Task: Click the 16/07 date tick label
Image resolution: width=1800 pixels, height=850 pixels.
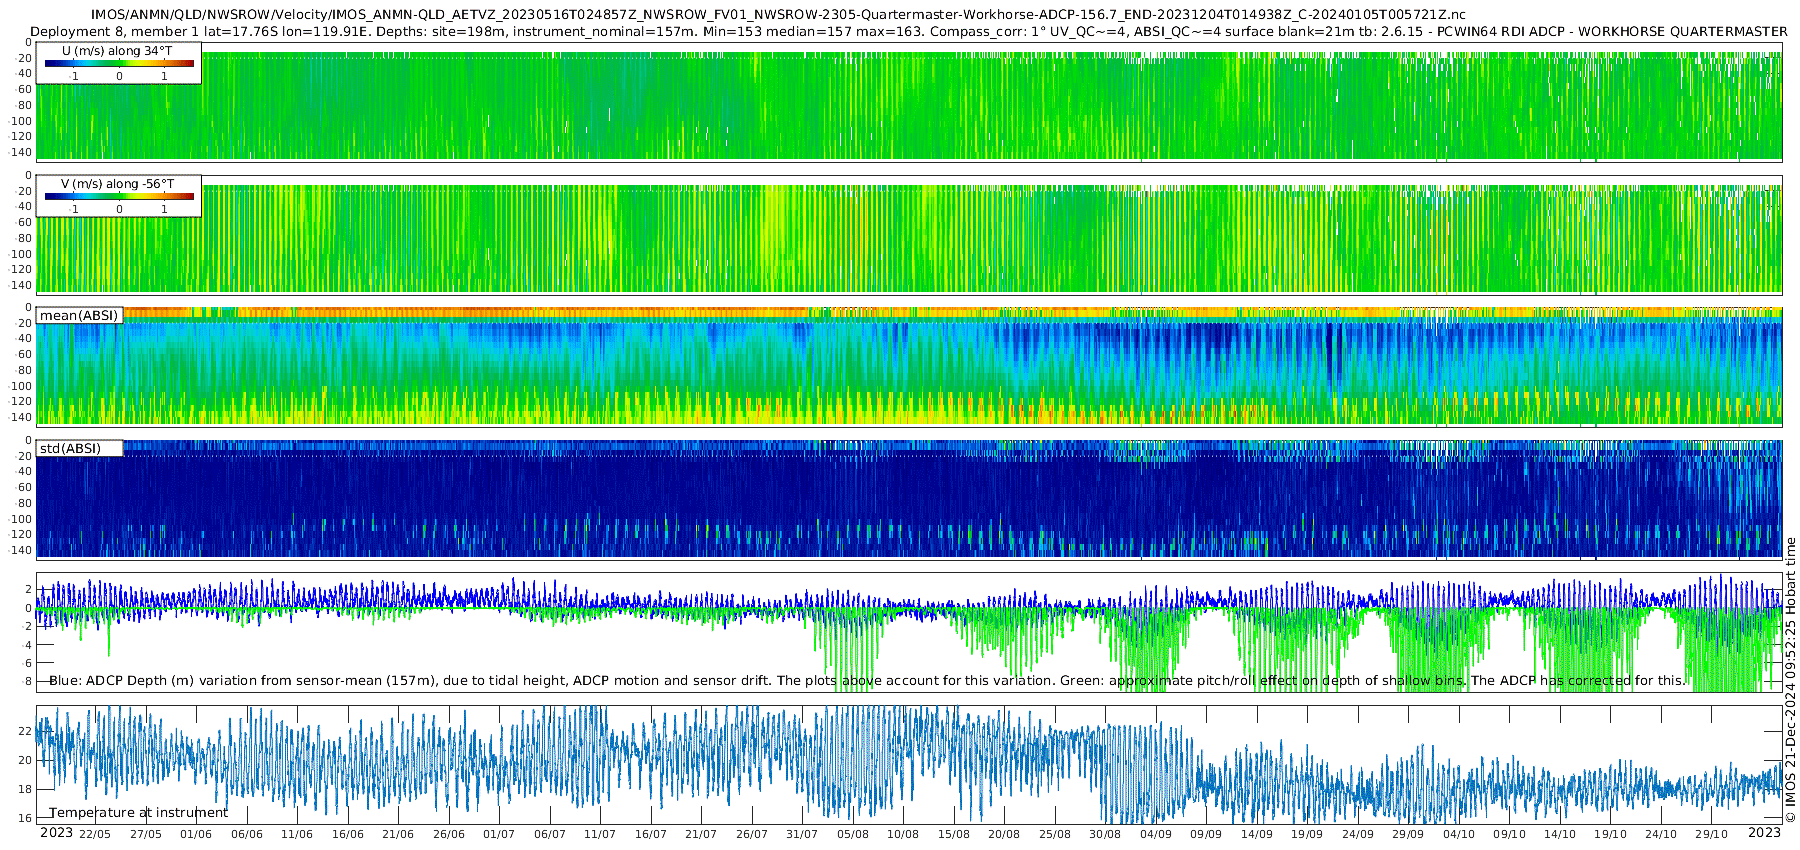Action: (650, 834)
